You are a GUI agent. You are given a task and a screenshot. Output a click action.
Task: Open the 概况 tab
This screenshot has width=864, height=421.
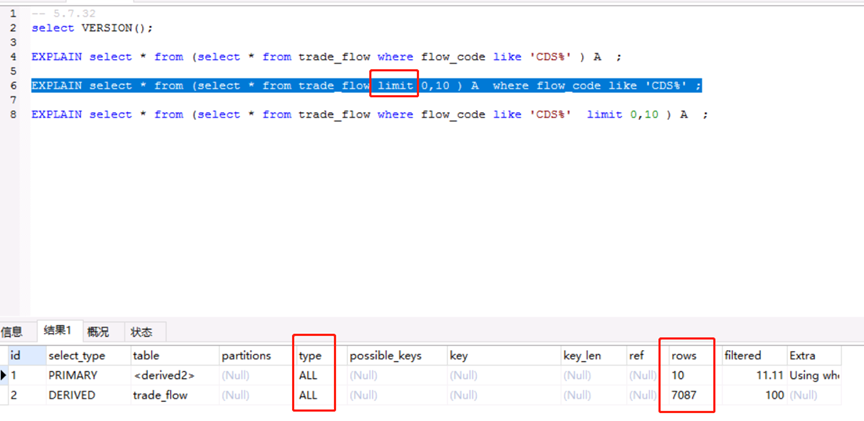(x=98, y=332)
